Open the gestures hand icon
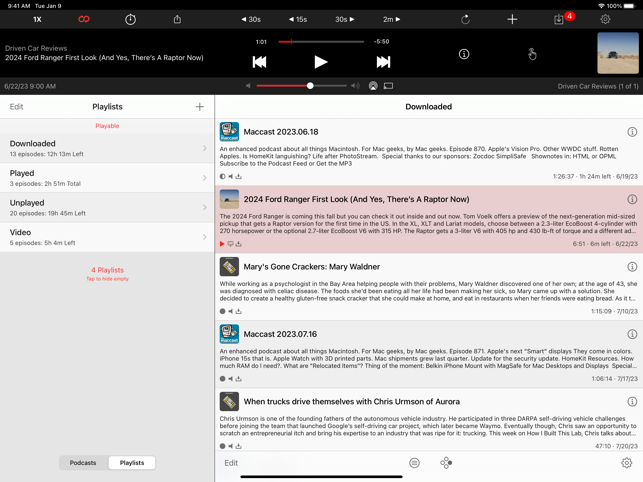Screen dimensions: 643x482 point(532,54)
